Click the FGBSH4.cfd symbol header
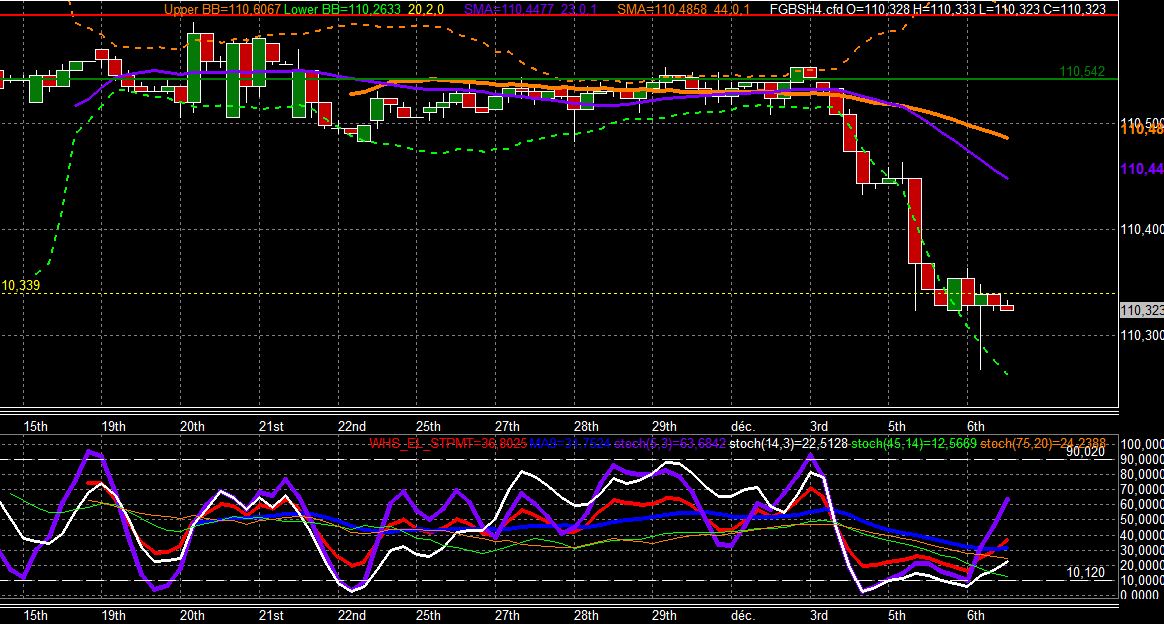 point(806,10)
